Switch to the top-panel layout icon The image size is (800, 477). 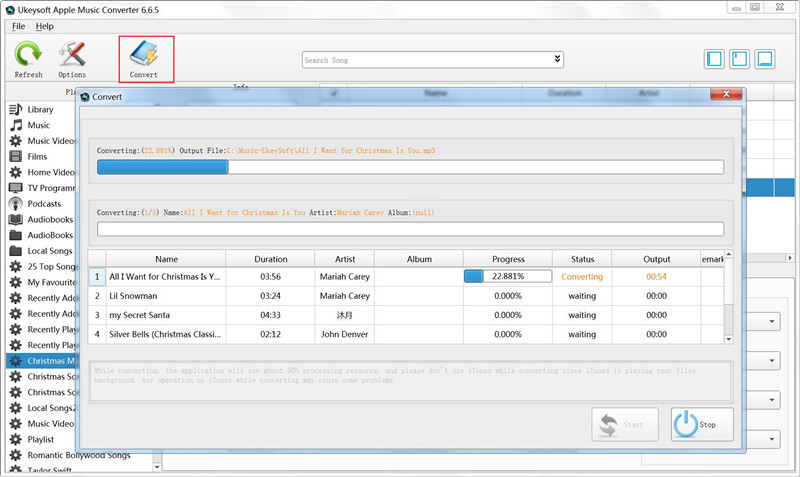click(x=739, y=59)
